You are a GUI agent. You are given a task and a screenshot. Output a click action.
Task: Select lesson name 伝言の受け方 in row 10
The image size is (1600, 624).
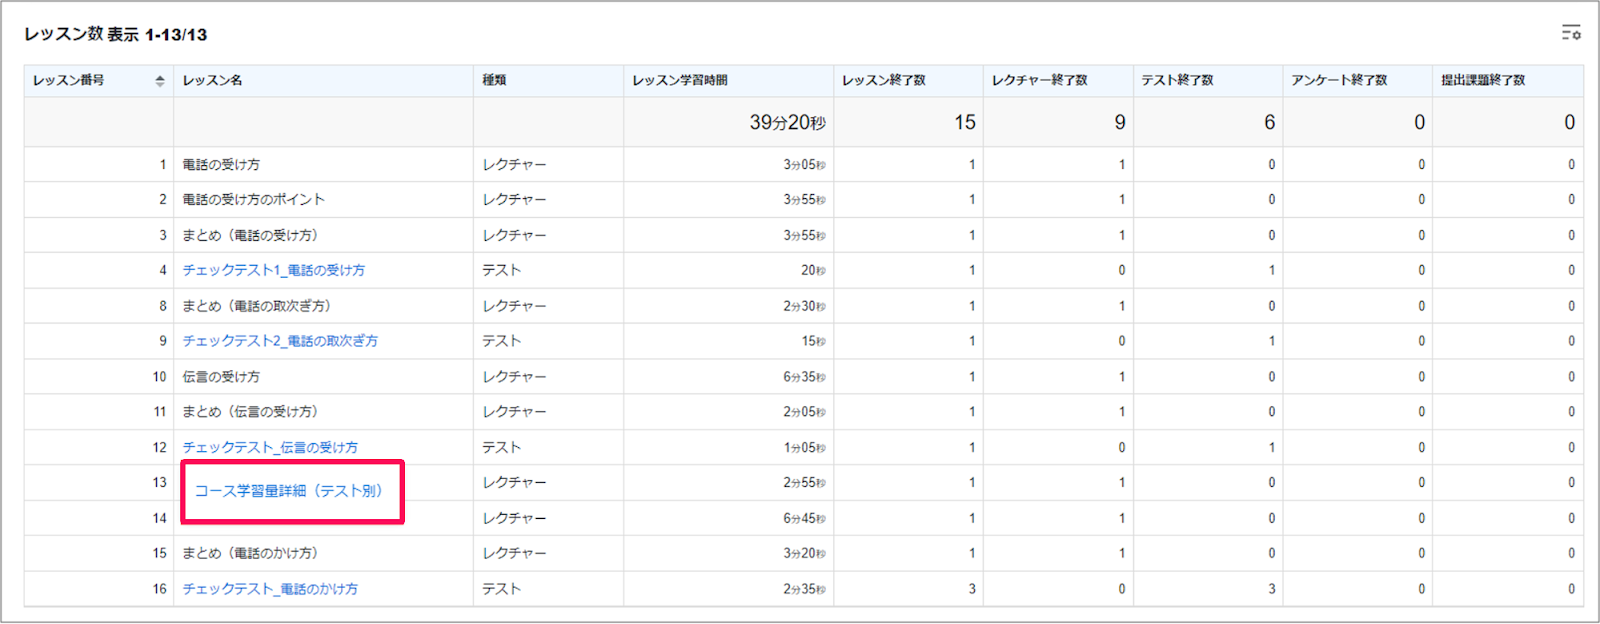point(221,377)
